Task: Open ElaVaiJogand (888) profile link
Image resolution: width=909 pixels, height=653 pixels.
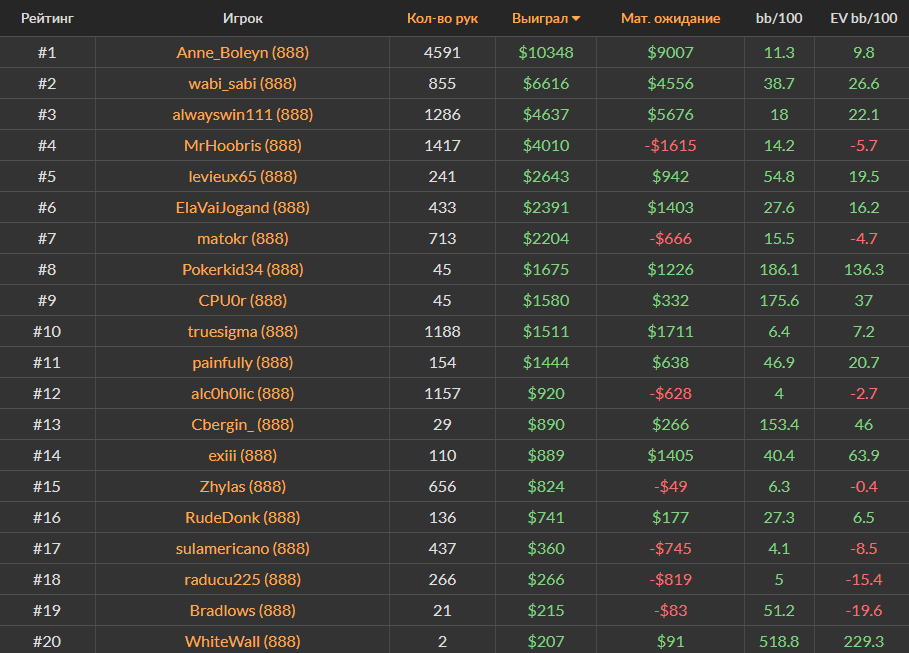Action: [x=243, y=208]
